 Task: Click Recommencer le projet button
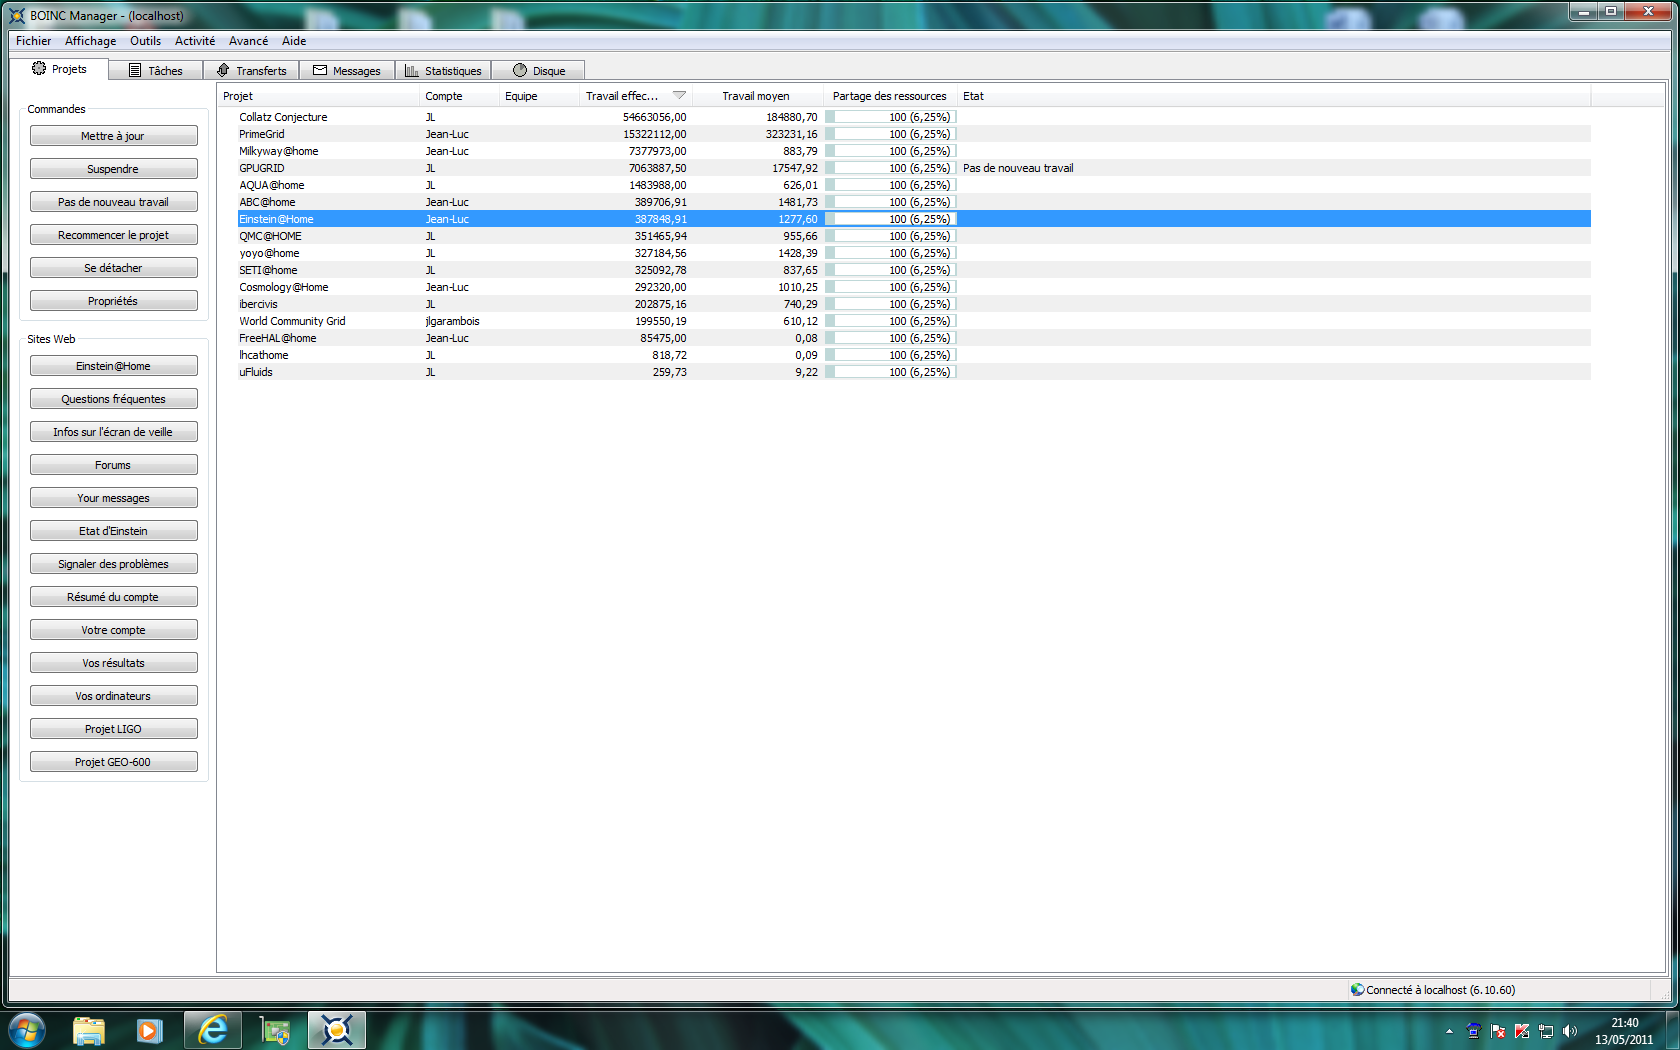pyautogui.click(x=113, y=235)
